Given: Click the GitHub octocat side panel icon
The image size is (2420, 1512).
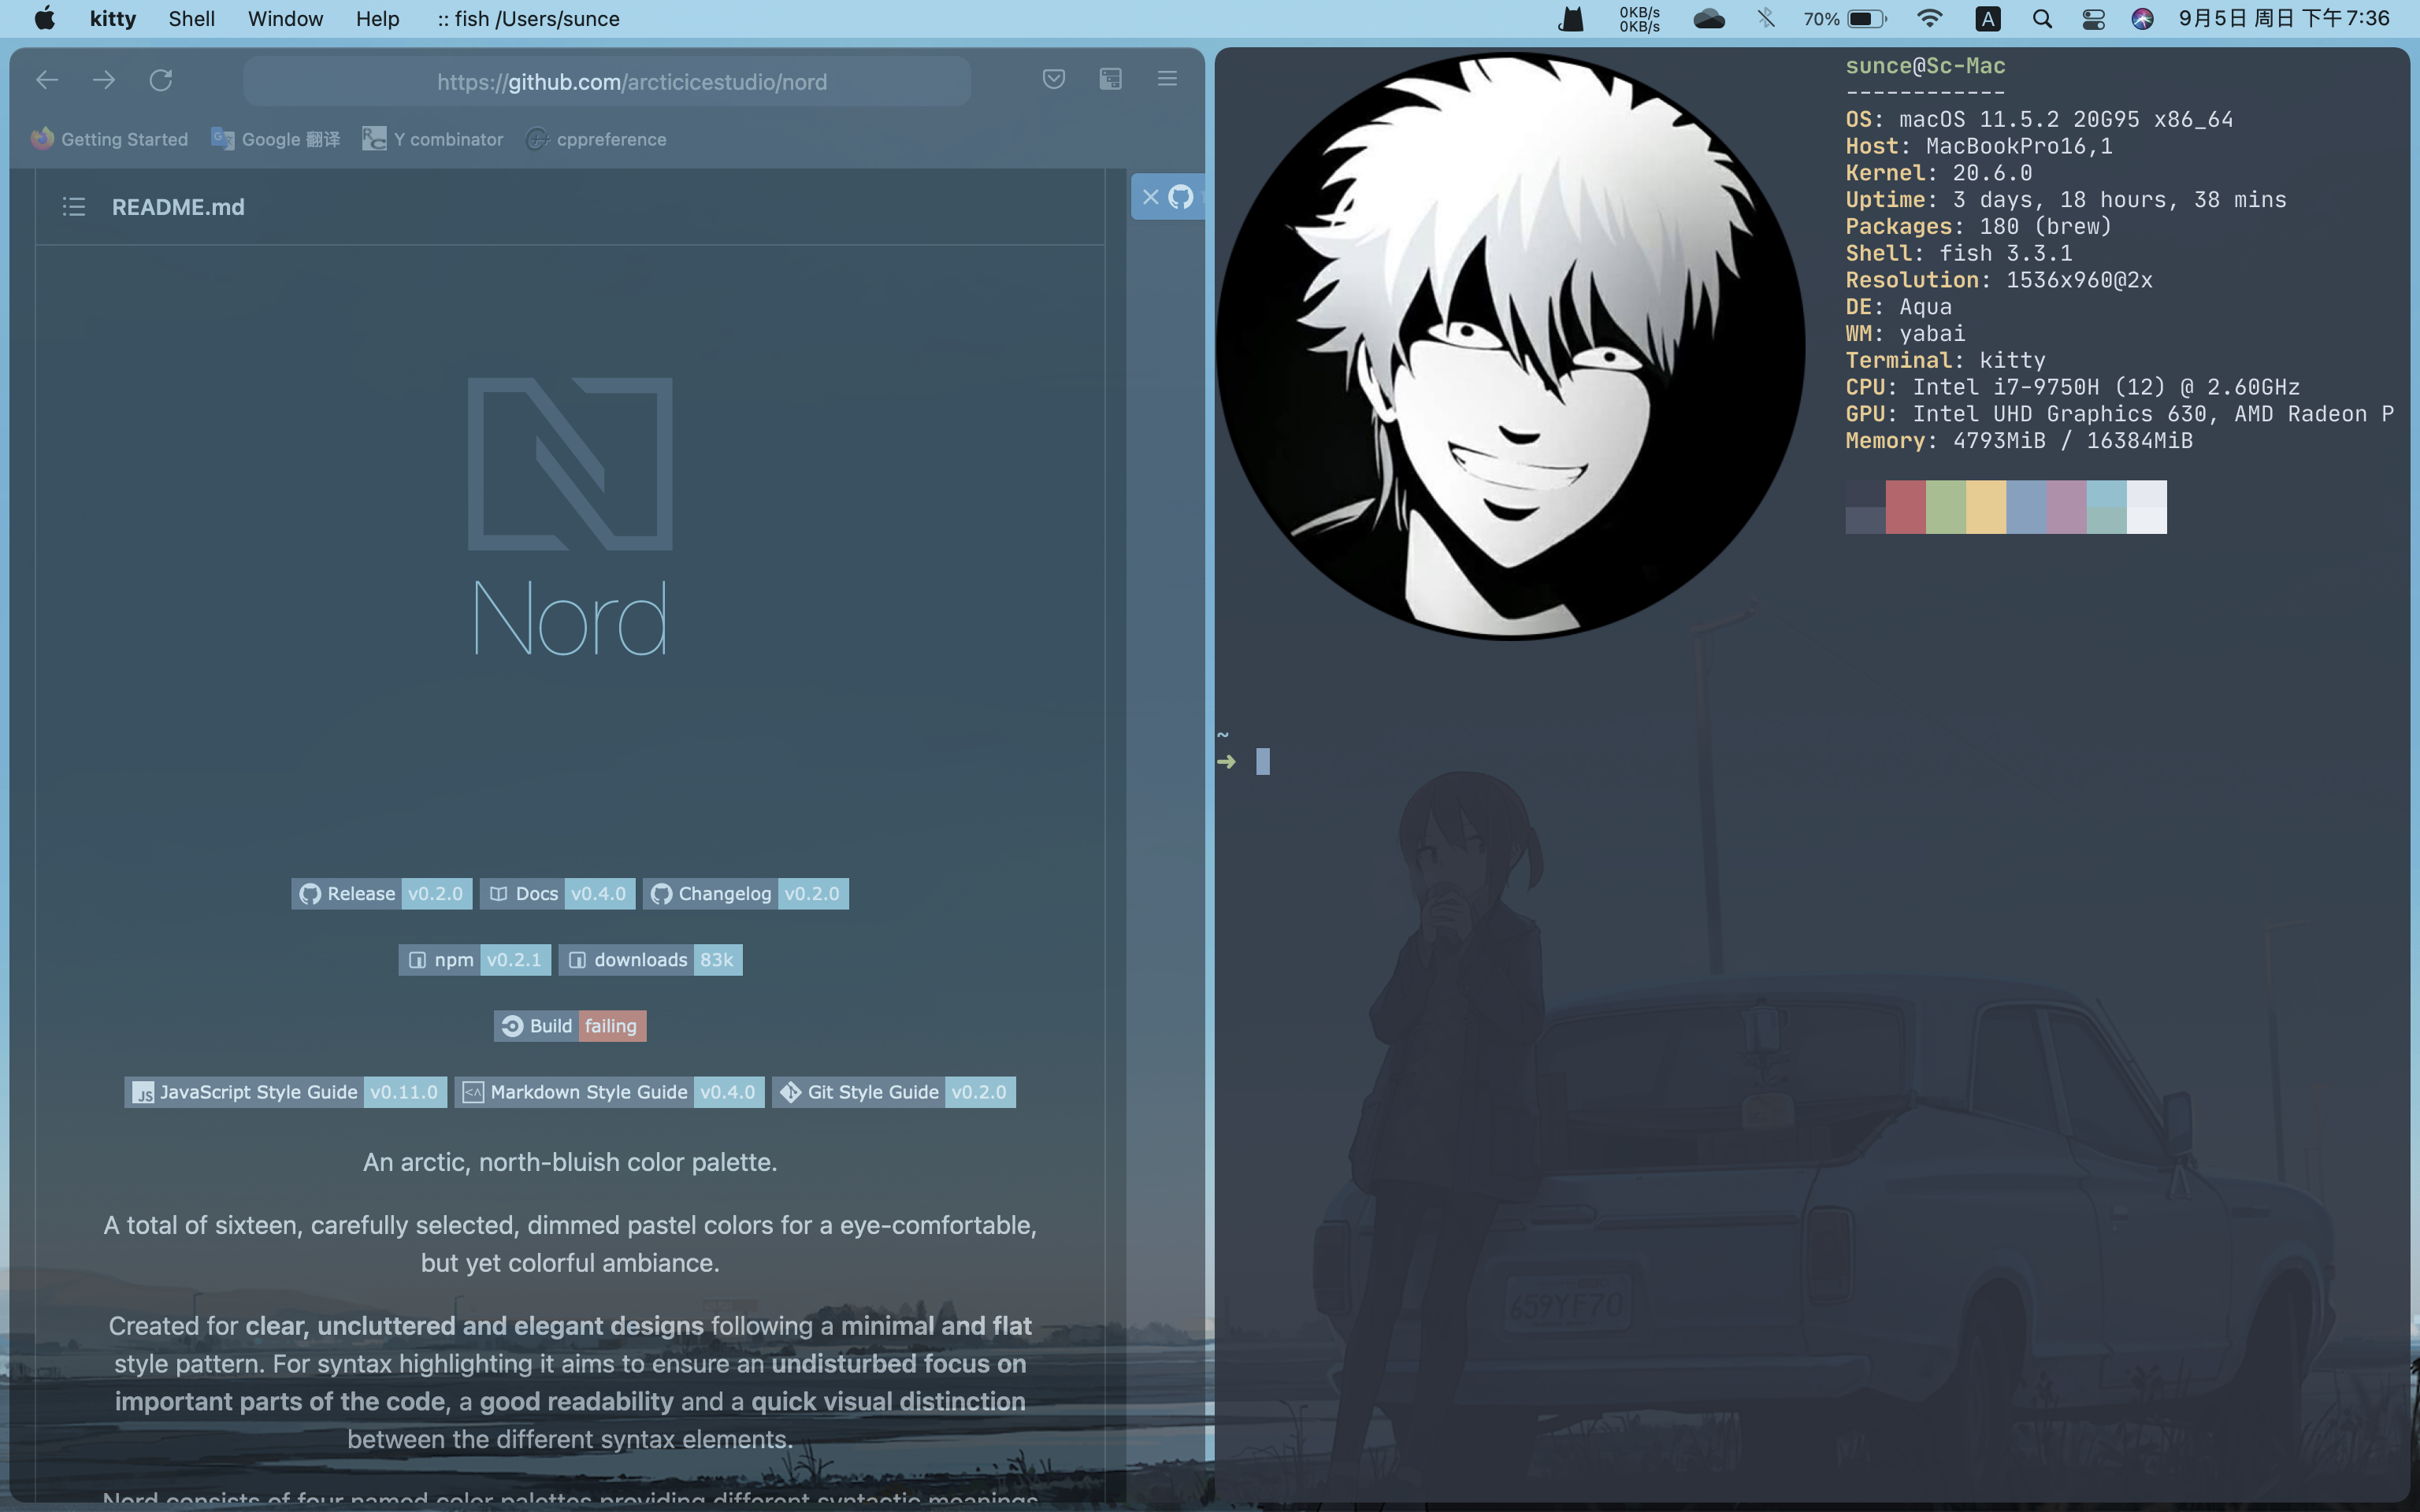Looking at the screenshot, I should point(1181,197).
